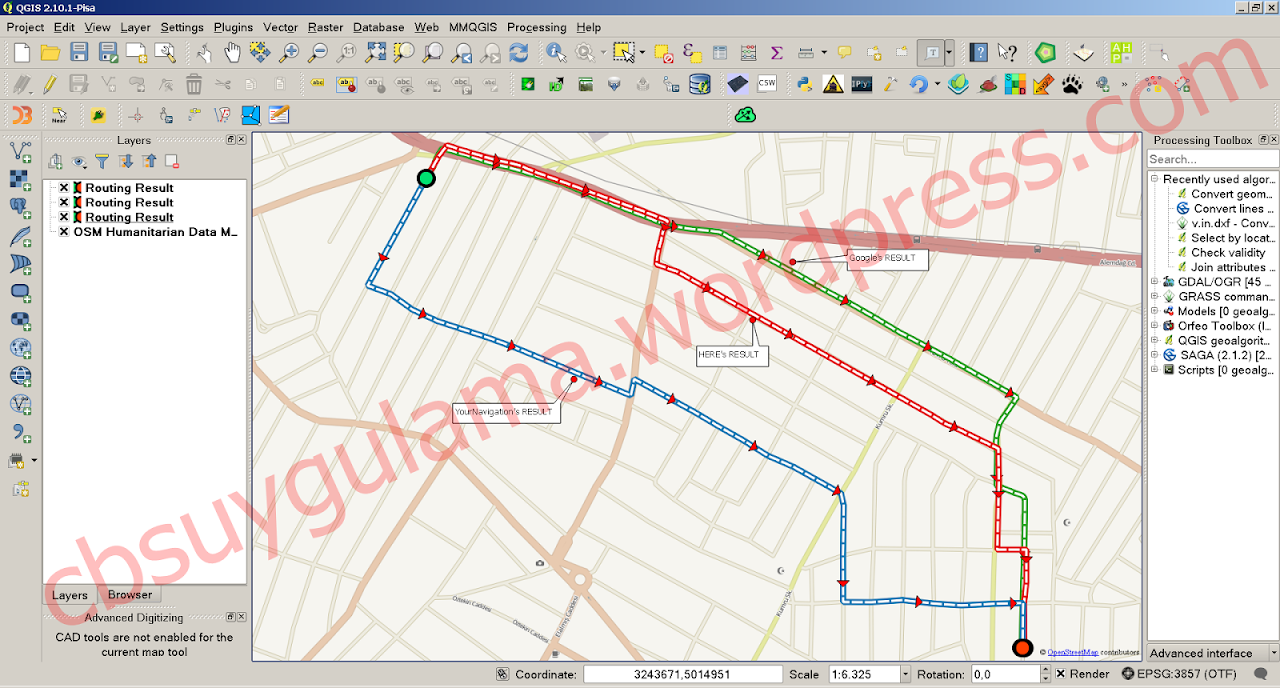Click the Refresh map icon

point(518,52)
